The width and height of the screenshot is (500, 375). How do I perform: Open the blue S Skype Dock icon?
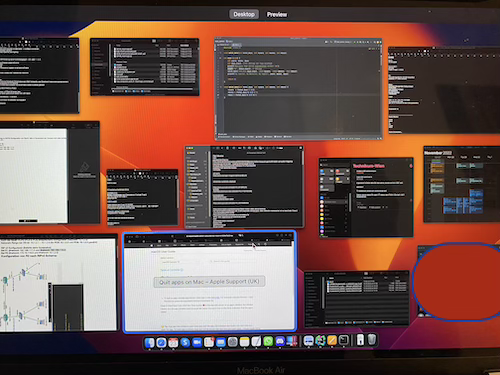coord(185,342)
